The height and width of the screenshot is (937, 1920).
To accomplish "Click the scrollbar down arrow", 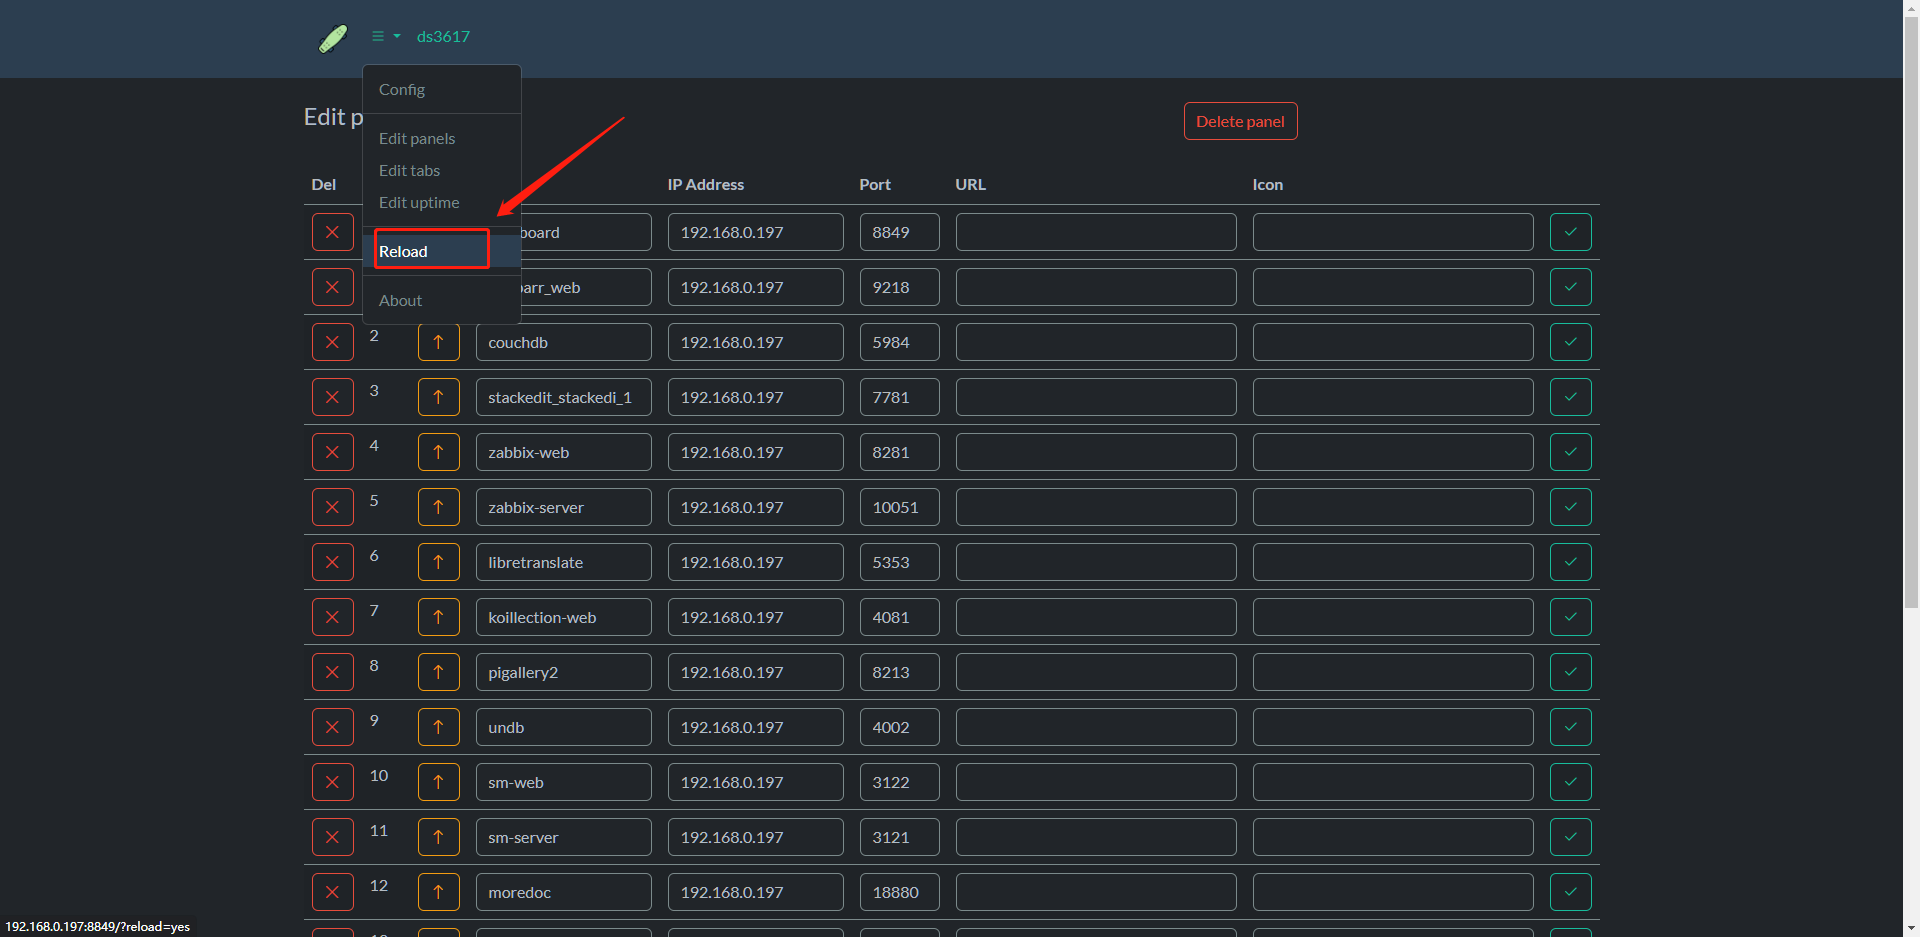I will (x=1911, y=928).
